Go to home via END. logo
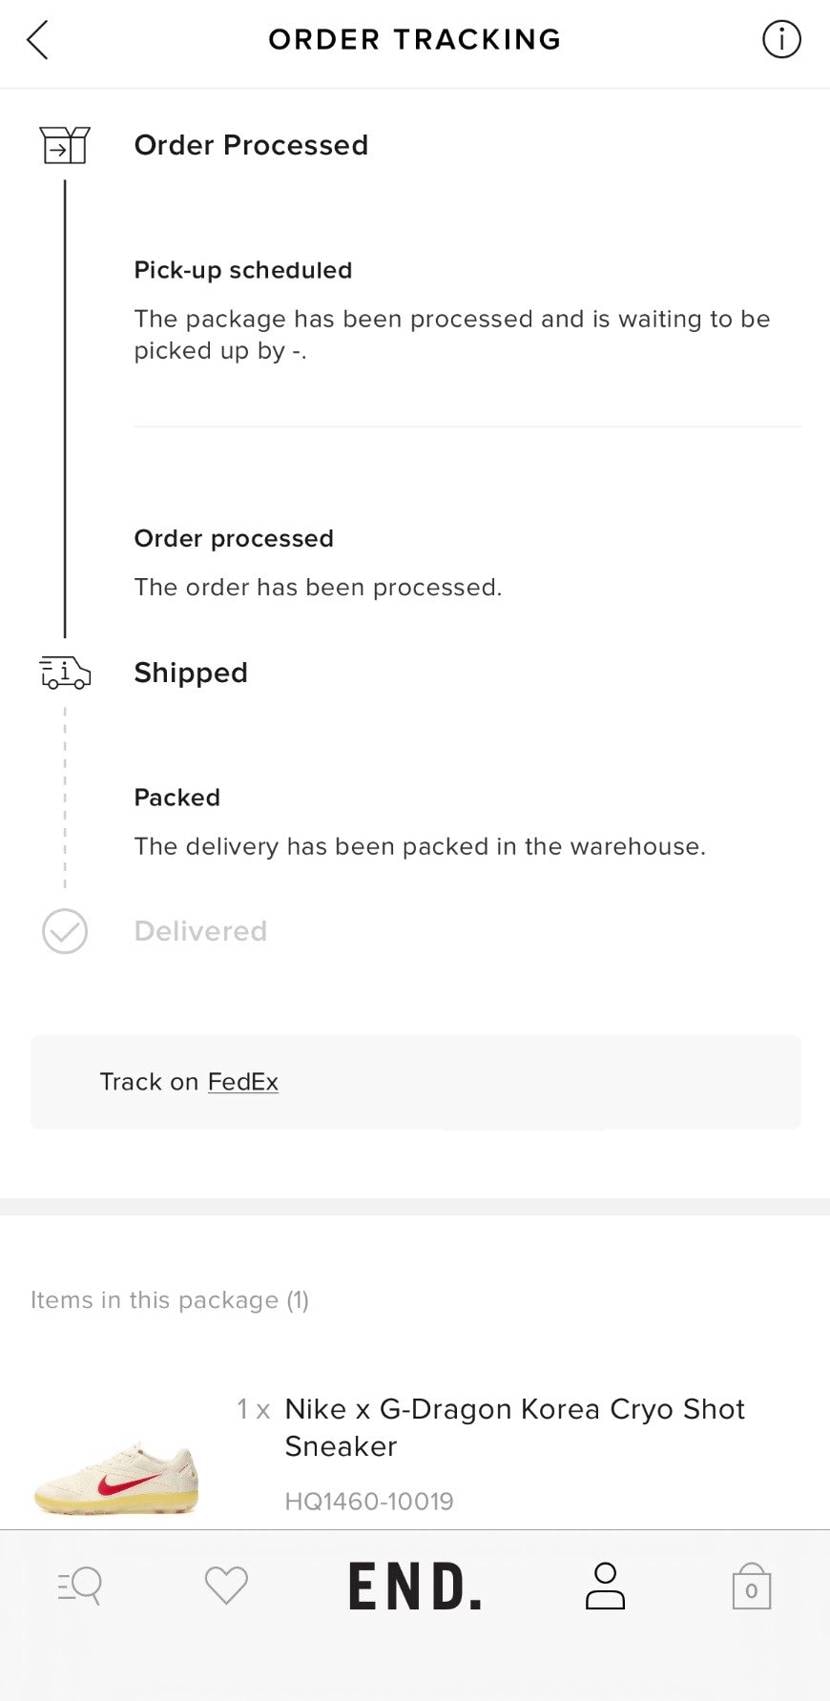Screen dimensions: 830x1701 point(415,1587)
